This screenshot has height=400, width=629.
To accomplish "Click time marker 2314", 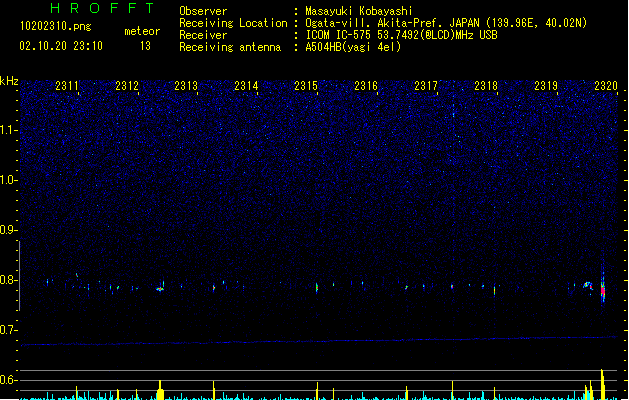I will [x=246, y=86].
